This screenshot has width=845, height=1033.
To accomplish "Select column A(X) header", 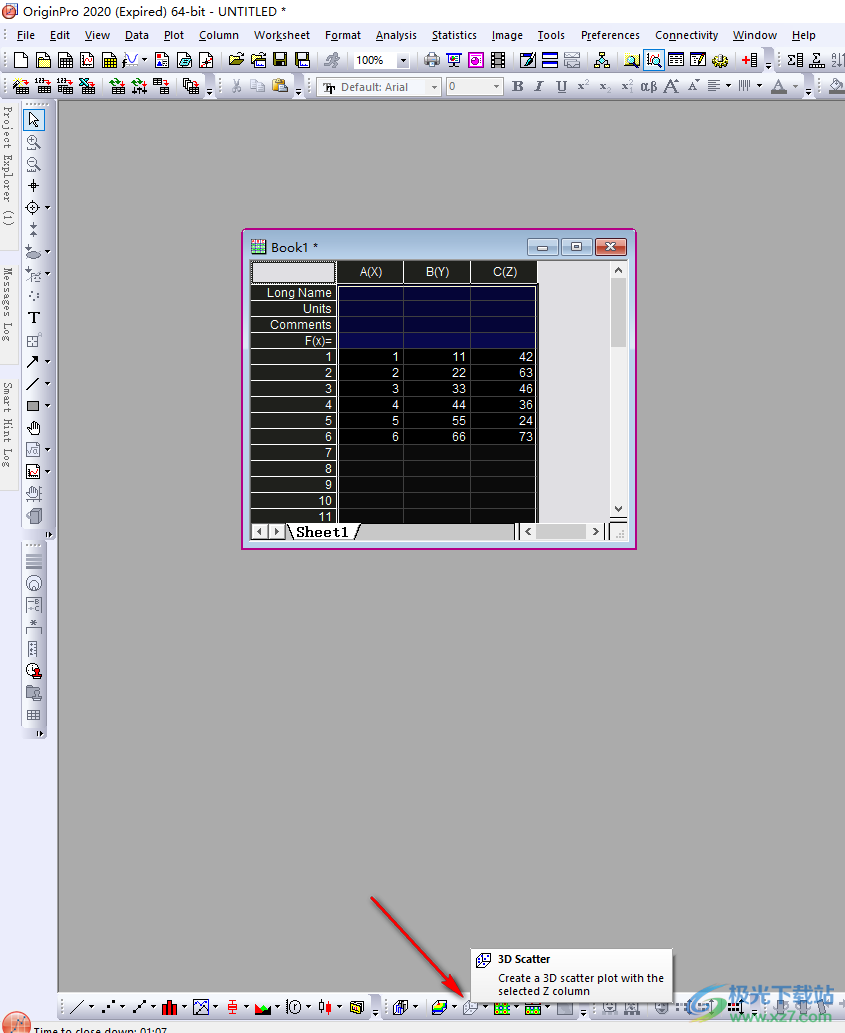I will point(370,271).
